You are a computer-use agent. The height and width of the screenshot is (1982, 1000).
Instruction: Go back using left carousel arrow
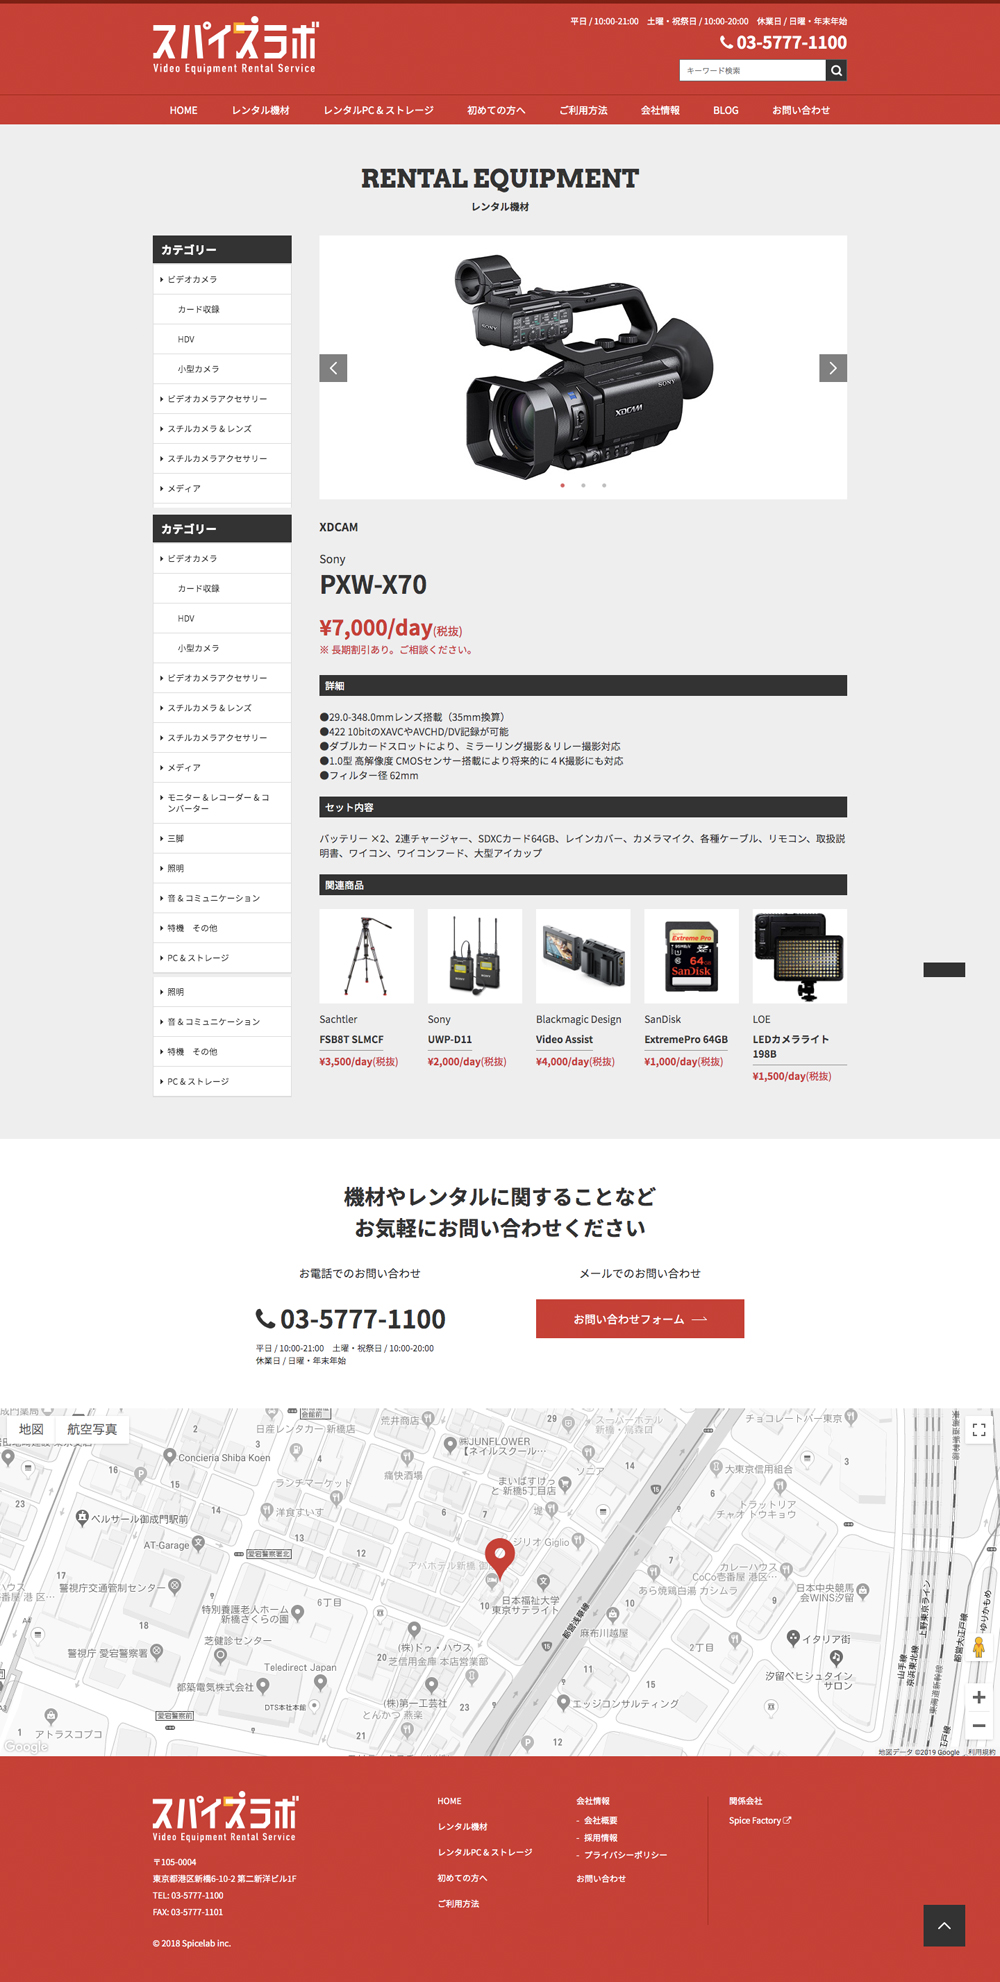tap(333, 368)
